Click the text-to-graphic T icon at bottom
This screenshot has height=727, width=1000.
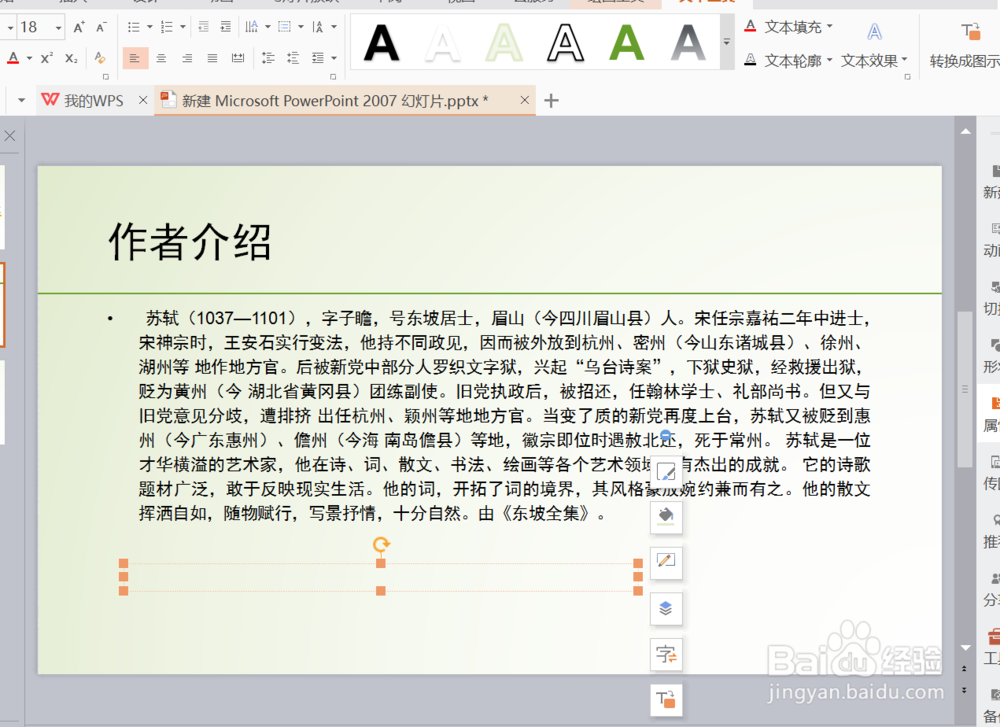pyautogui.click(x=666, y=699)
